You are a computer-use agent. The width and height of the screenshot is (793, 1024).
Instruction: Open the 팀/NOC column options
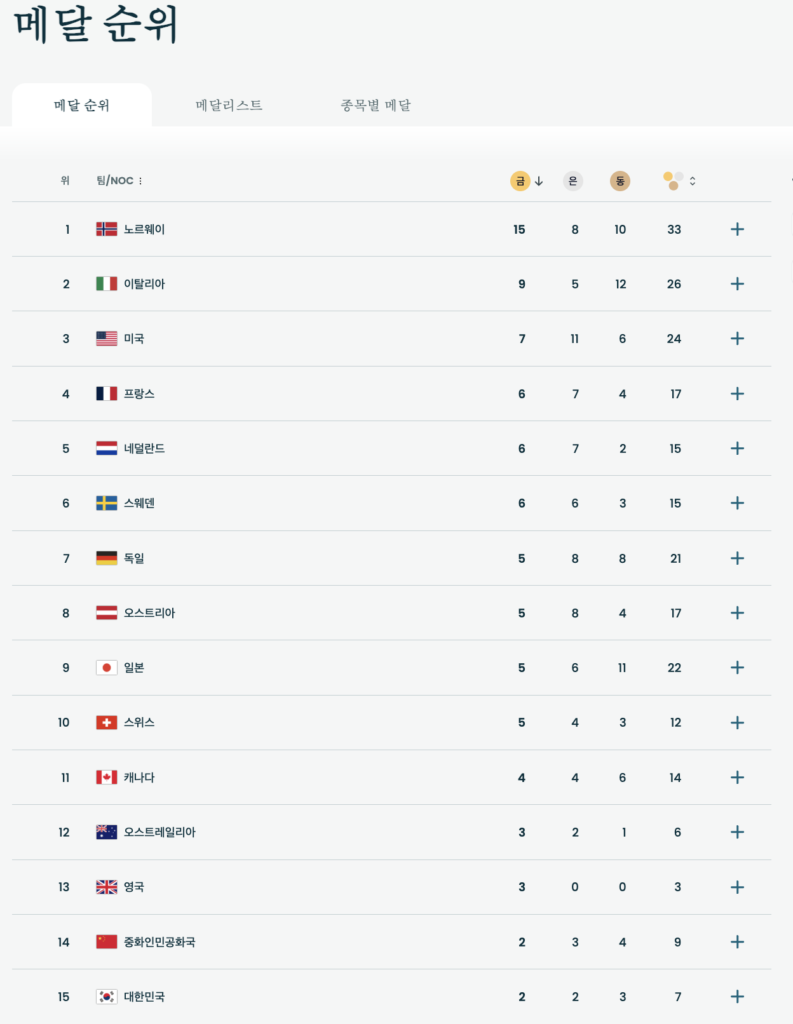click(x=140, y=181)
